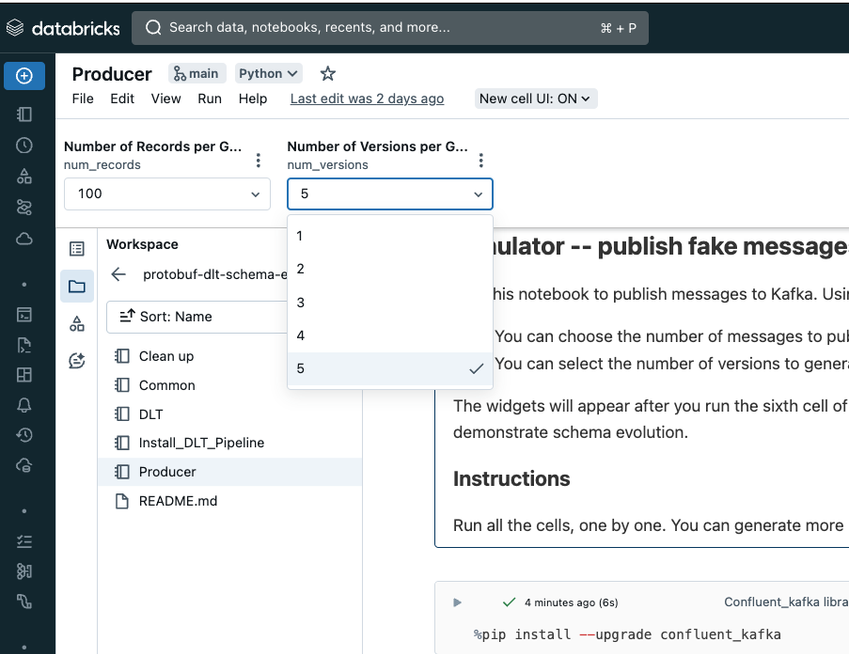
Task: Select option 2 in versions list
Action: tap(390, 269)
